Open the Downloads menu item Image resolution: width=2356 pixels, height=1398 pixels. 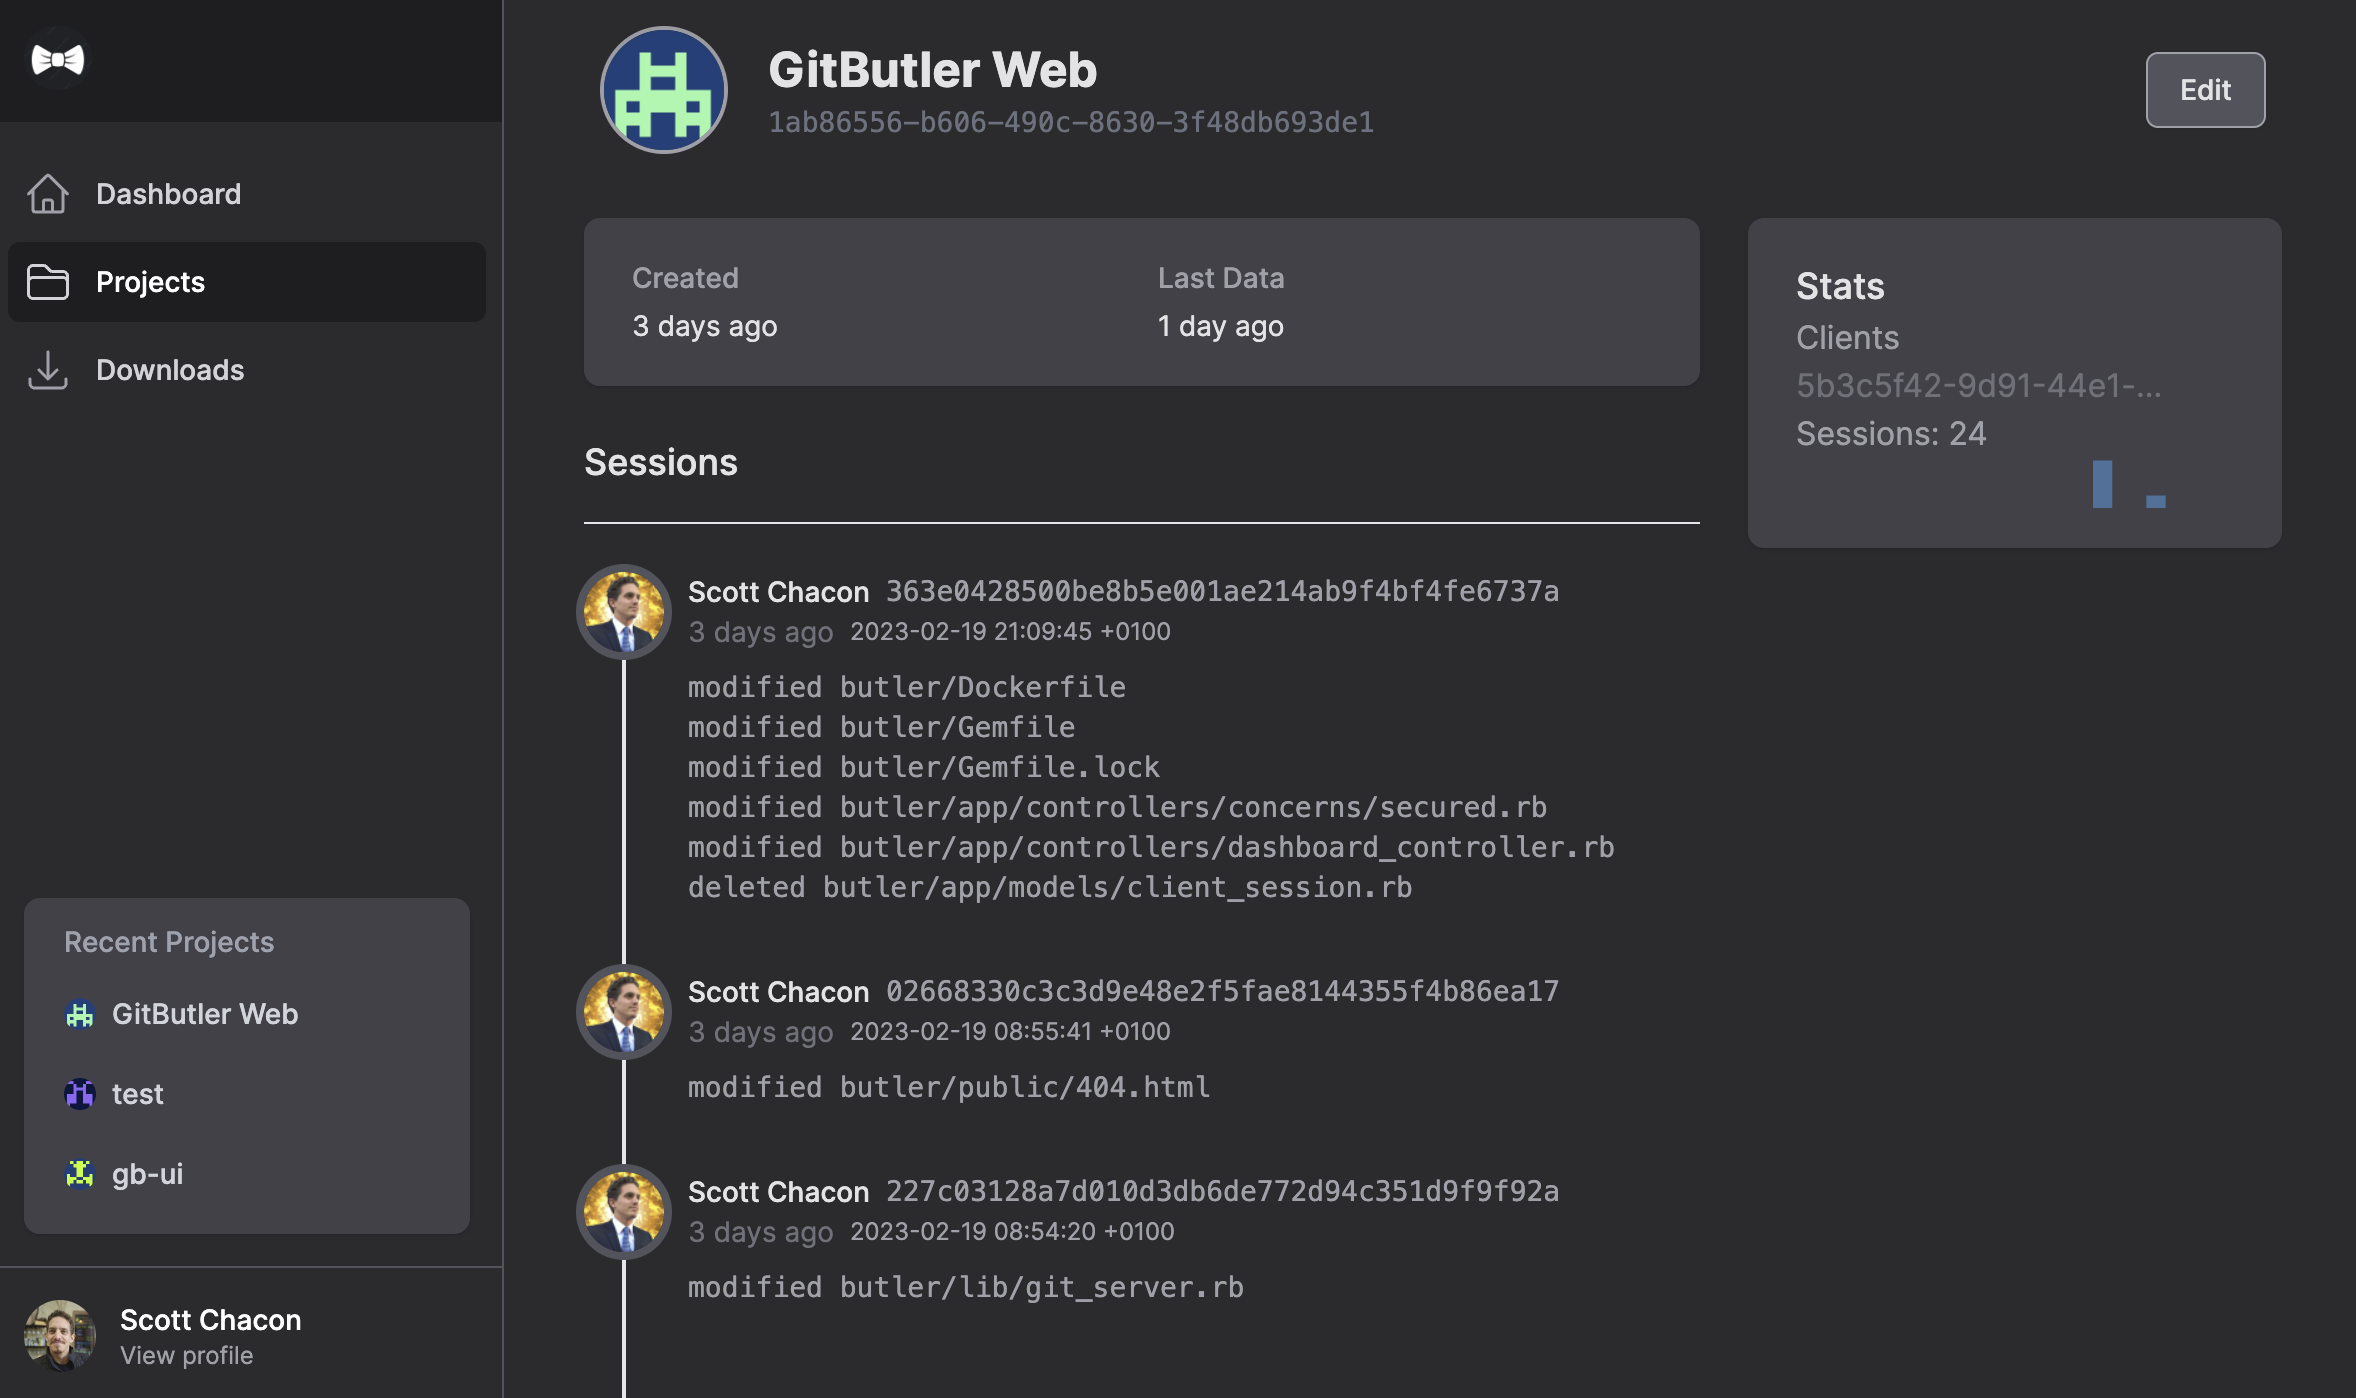(x=247, y=370)
